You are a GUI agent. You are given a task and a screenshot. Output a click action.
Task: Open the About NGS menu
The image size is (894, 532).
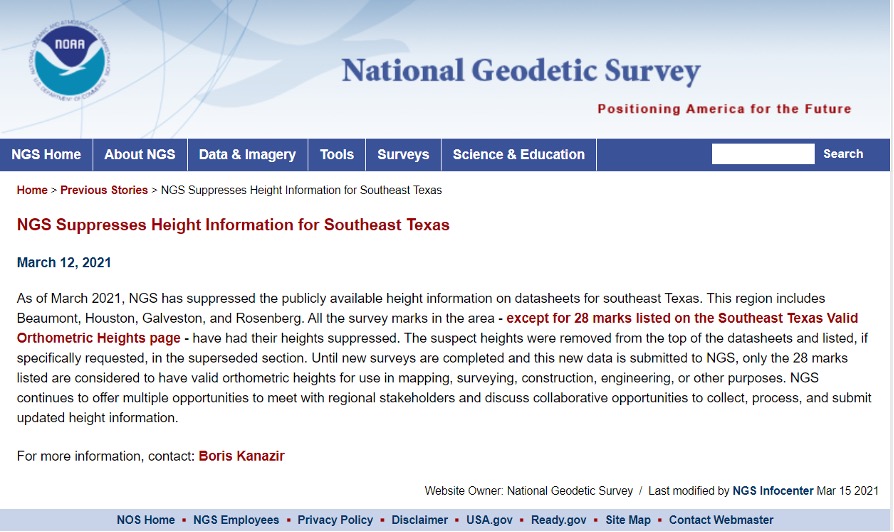click(140, 154)
